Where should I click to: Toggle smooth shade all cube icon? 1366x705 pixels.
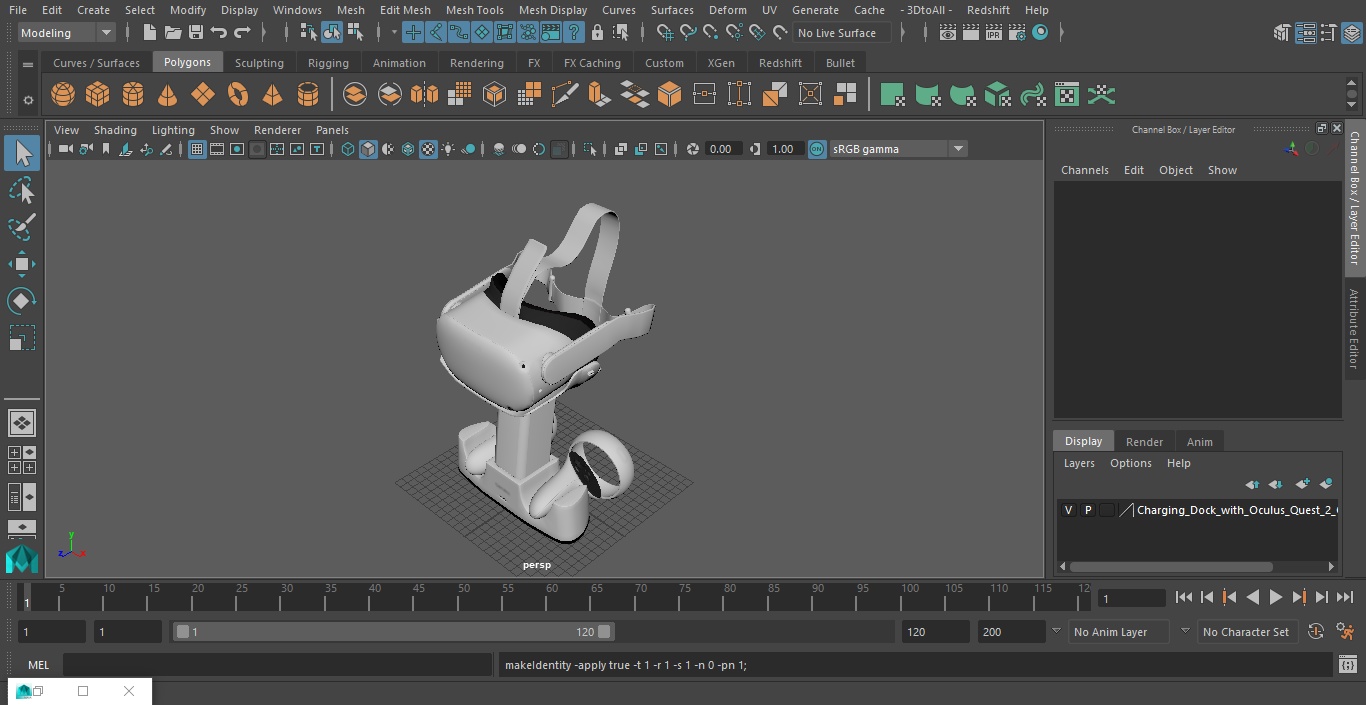(368, 149)
